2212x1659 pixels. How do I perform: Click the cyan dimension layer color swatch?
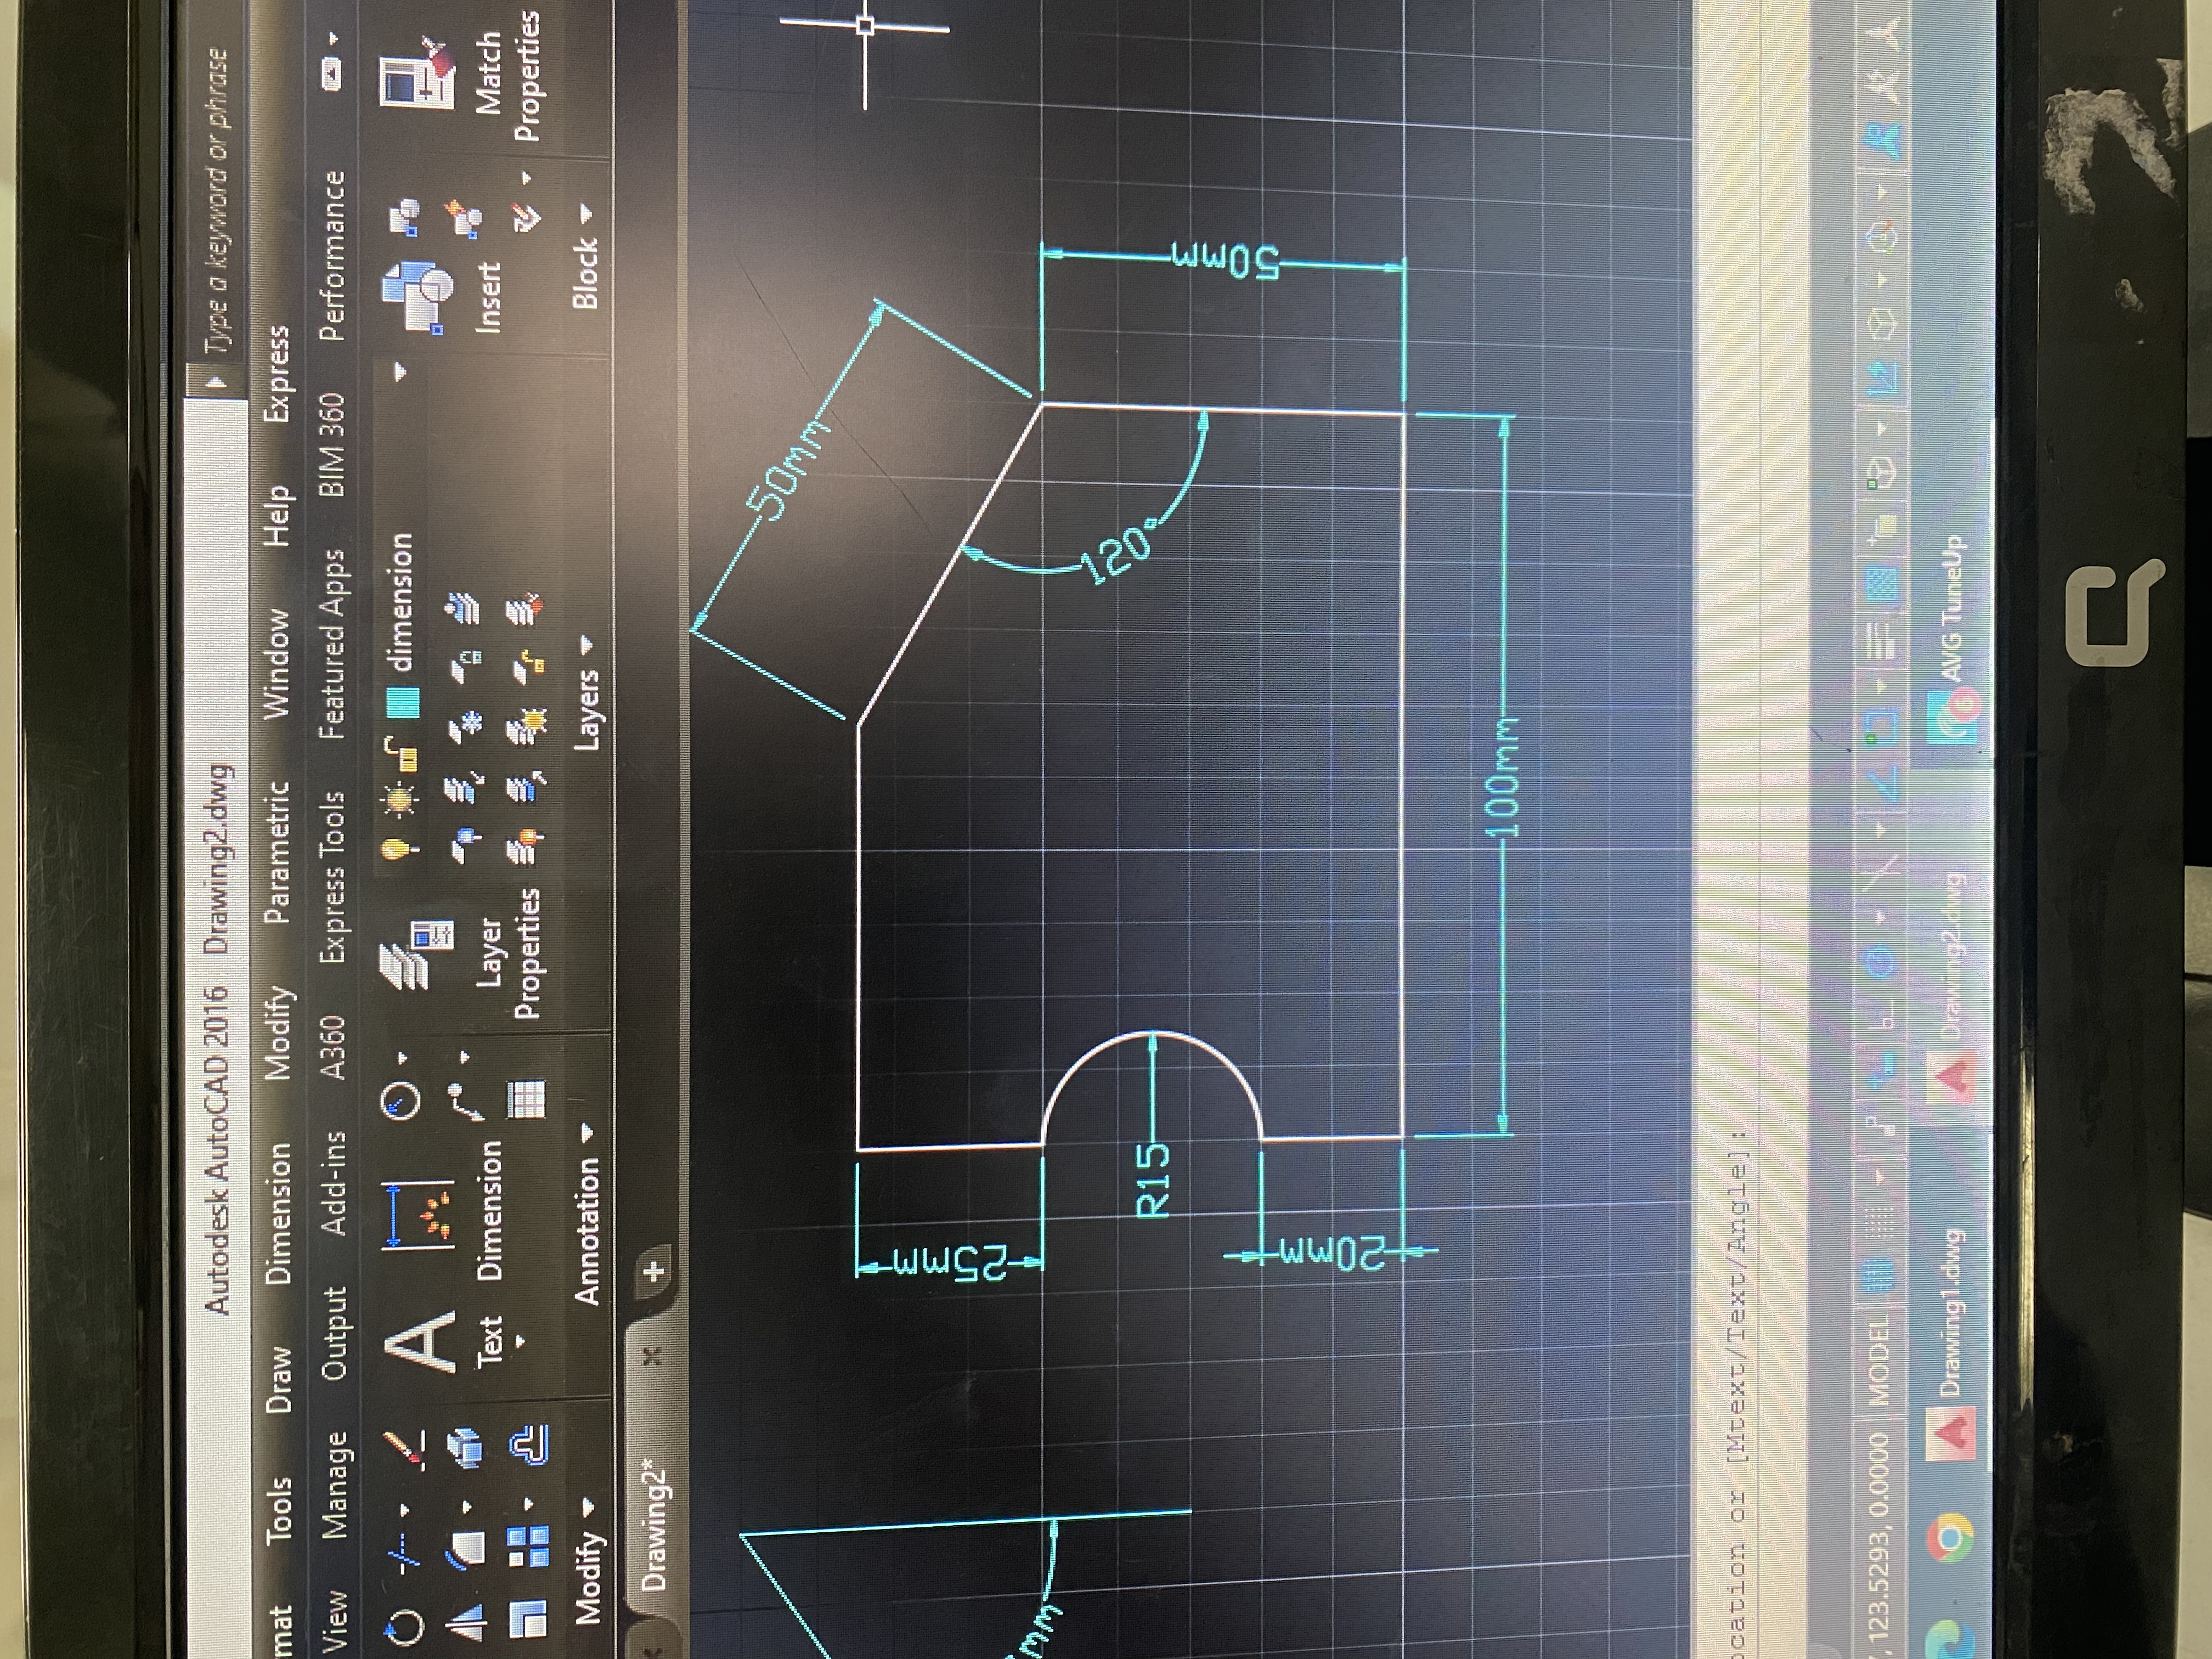coord(402,704)
